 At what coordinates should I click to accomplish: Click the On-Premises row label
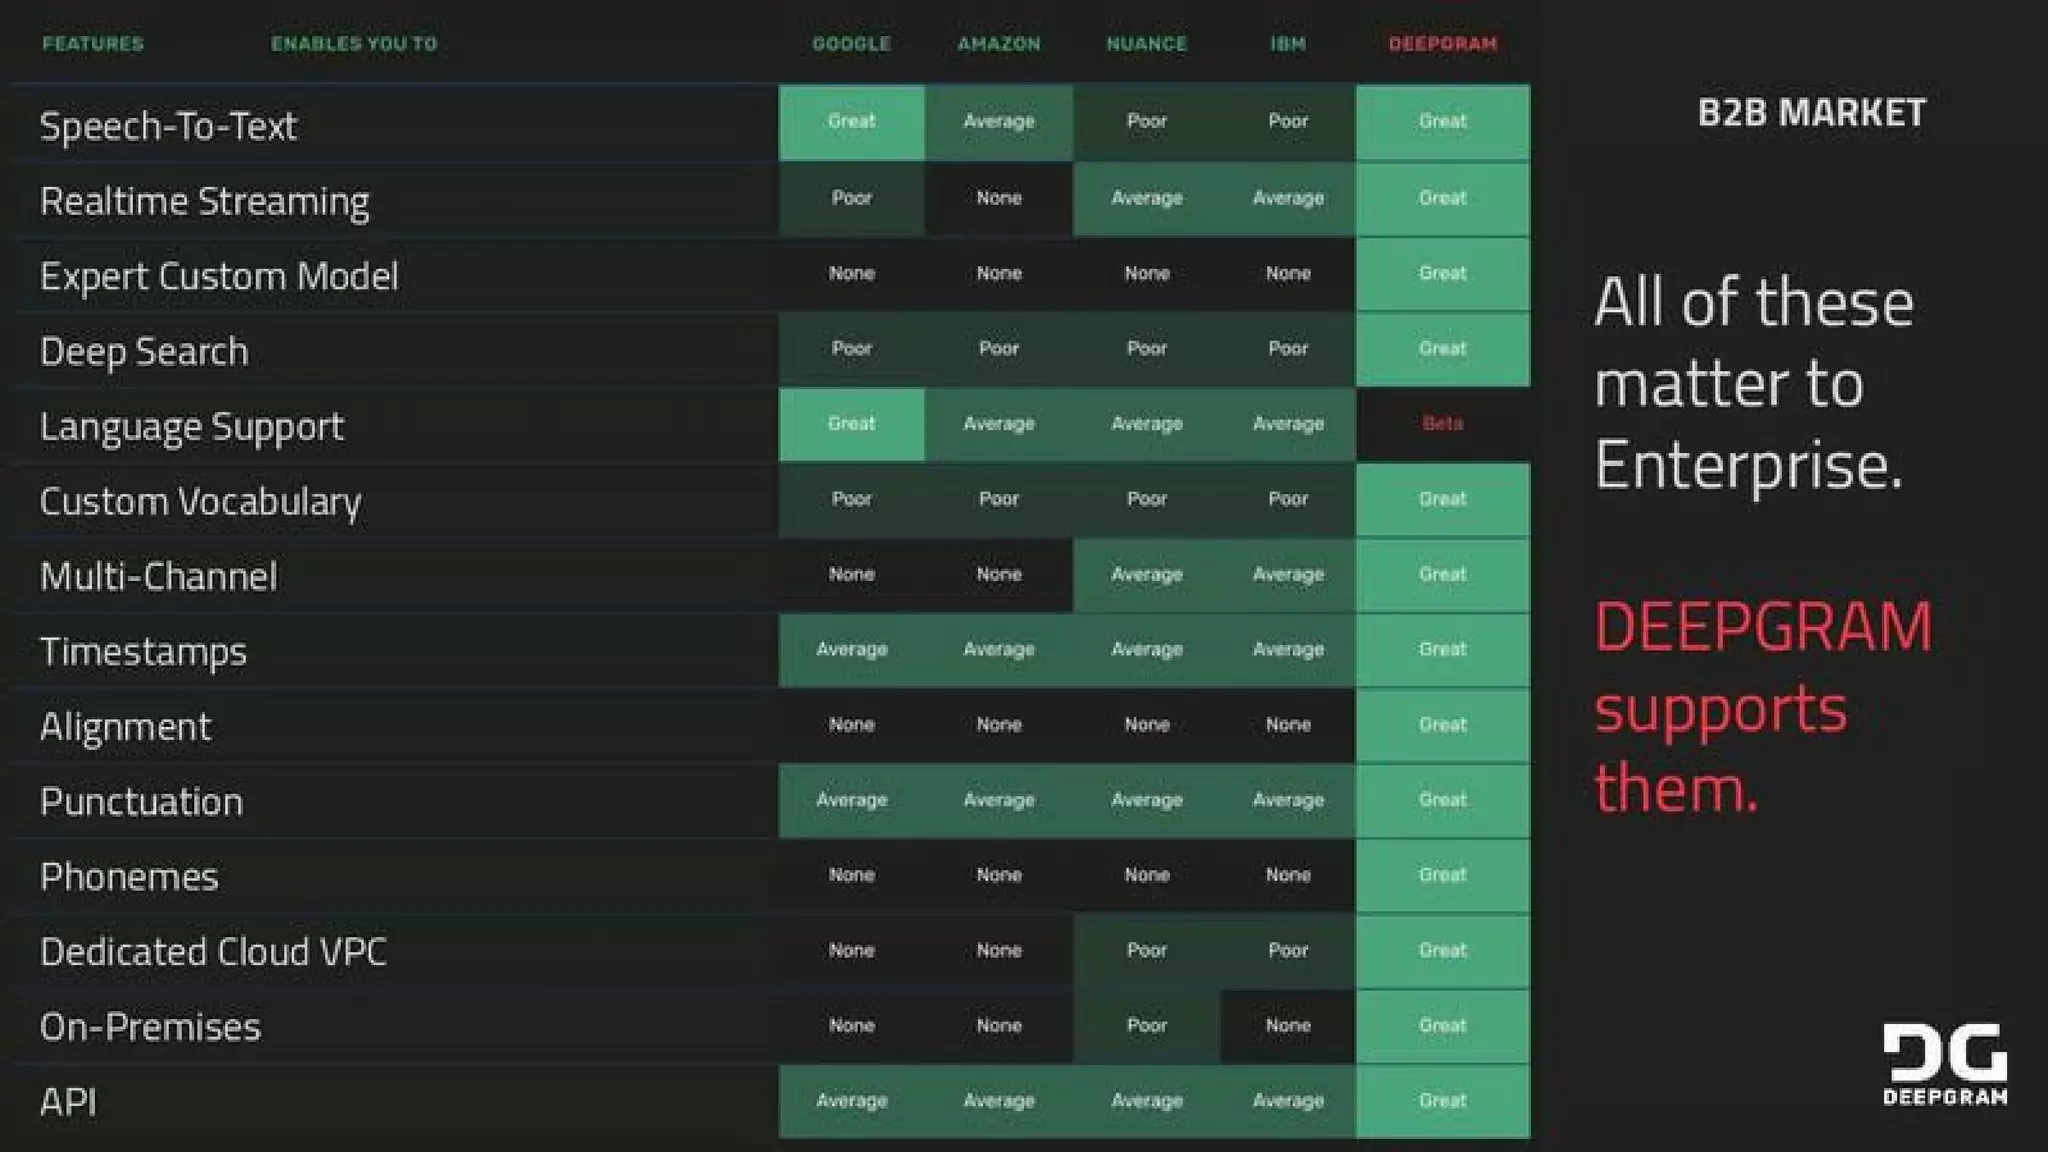[150, 1027]
